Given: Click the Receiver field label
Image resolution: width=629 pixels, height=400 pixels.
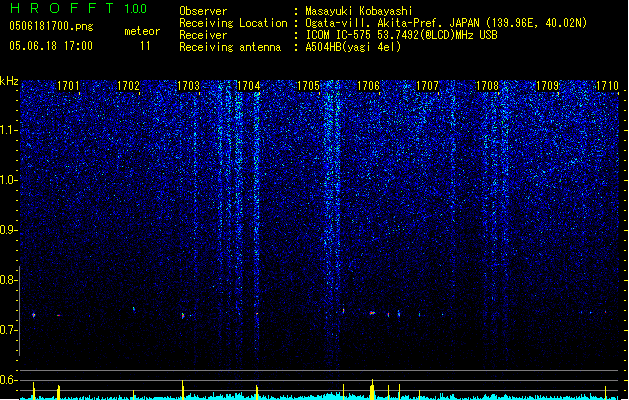Looking at the screenshot, I should (x=203, y=35).
